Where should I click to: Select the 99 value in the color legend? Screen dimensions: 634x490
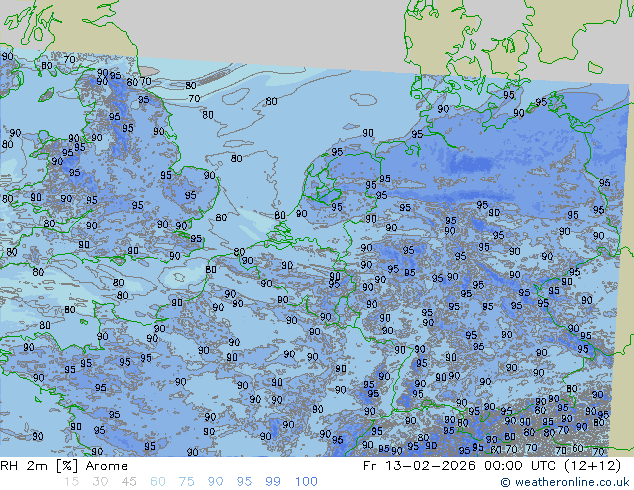[273, 482]
